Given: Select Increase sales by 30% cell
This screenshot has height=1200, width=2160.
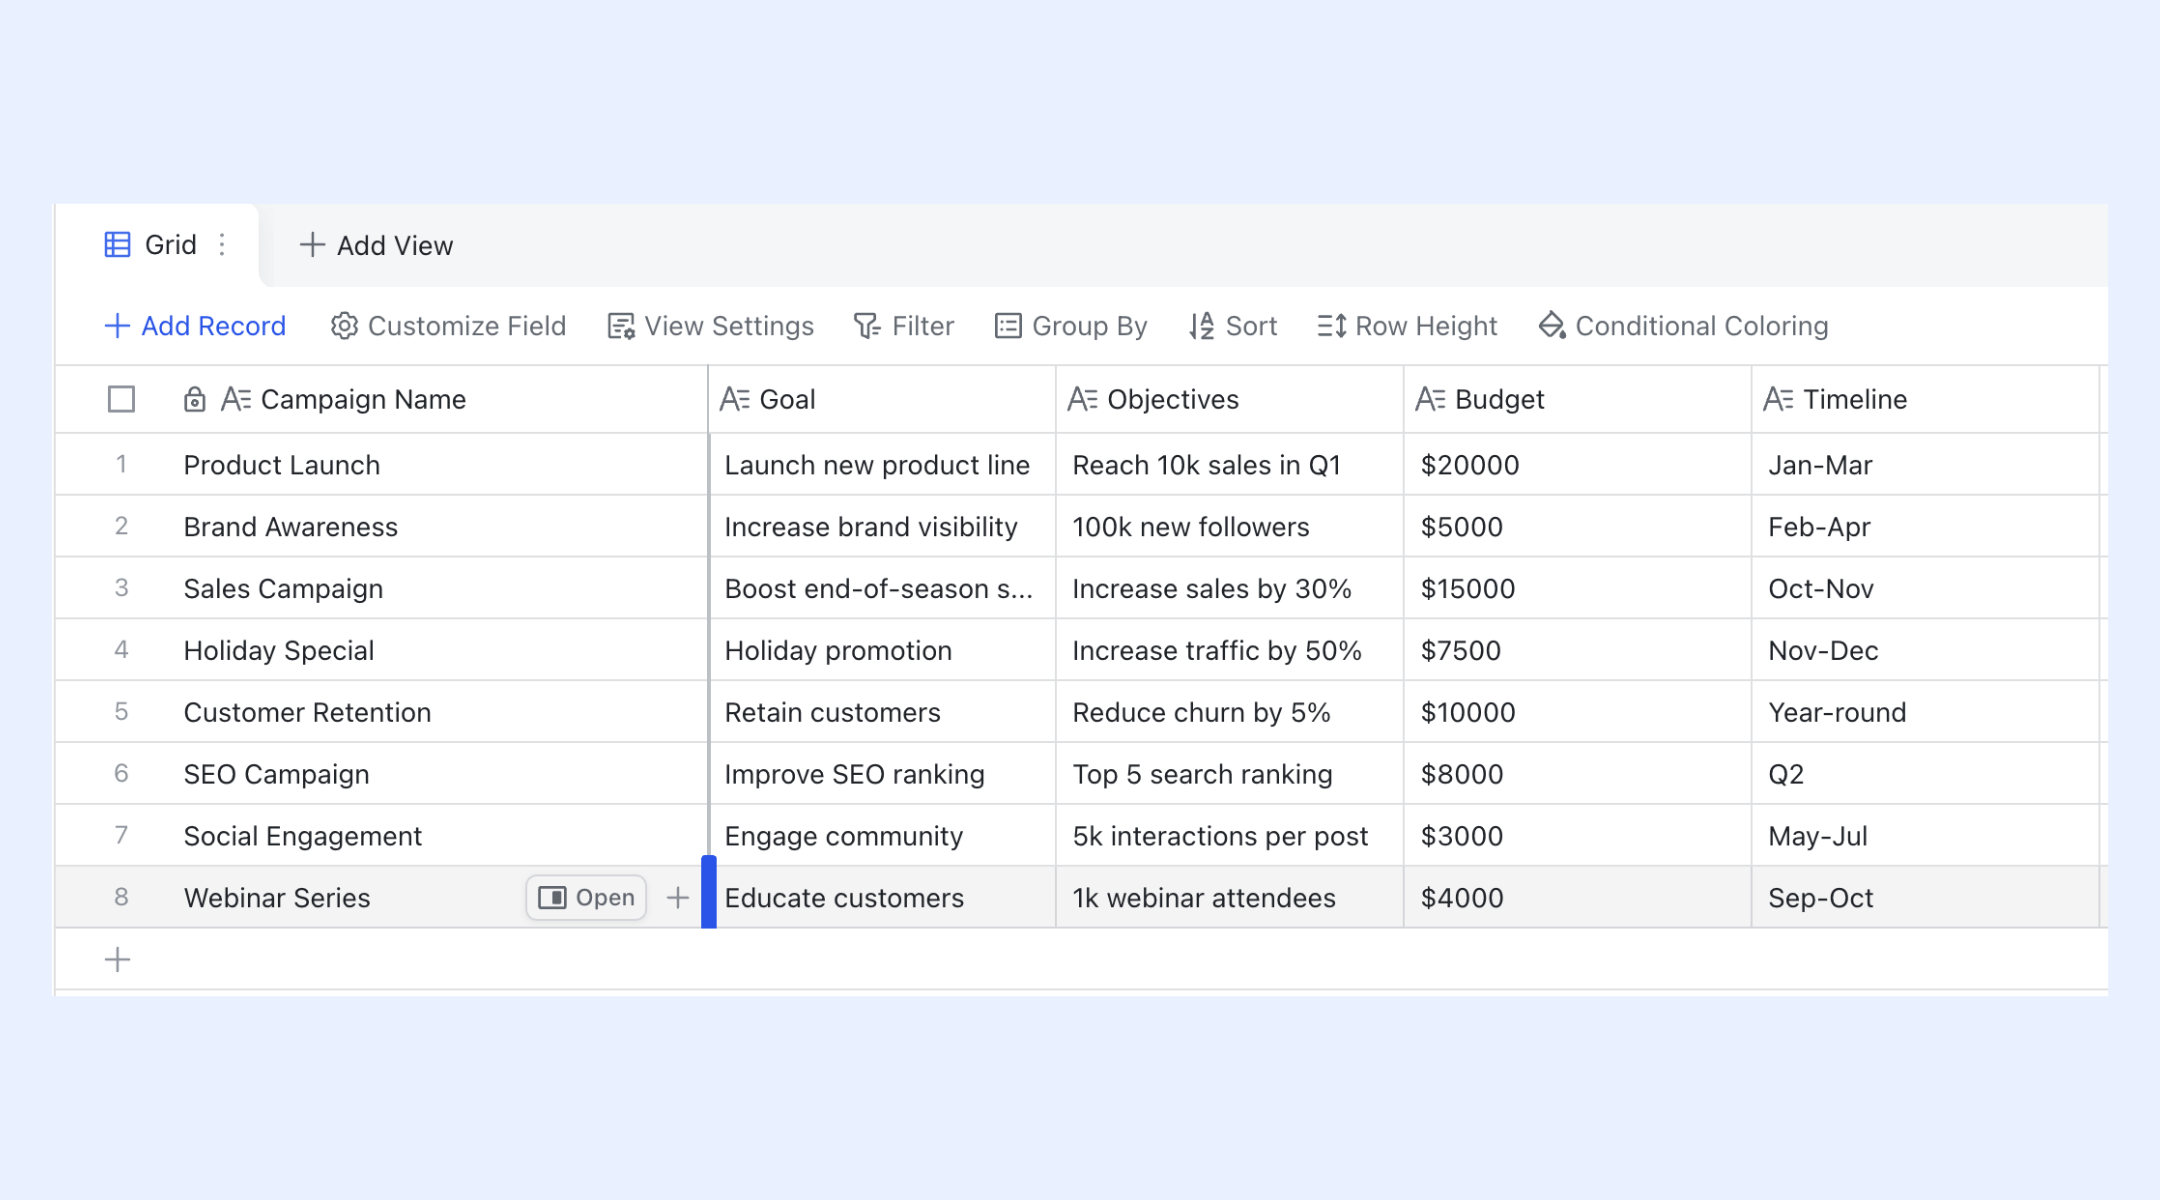Looking at the screenshot, I should pyautogui.click(x=1230, y=589).
